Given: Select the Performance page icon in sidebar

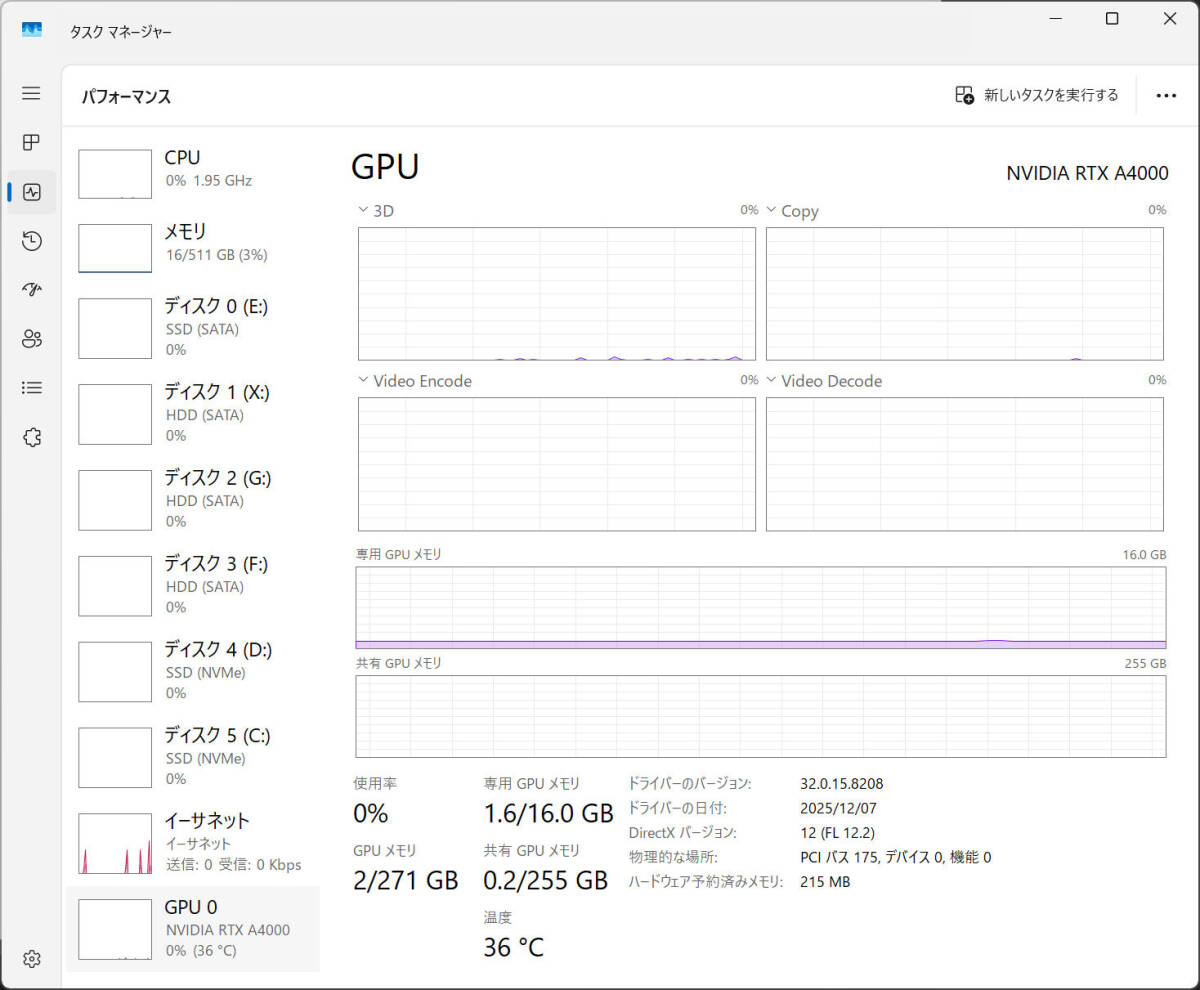Looking at the screenshot, I should 31,192.
